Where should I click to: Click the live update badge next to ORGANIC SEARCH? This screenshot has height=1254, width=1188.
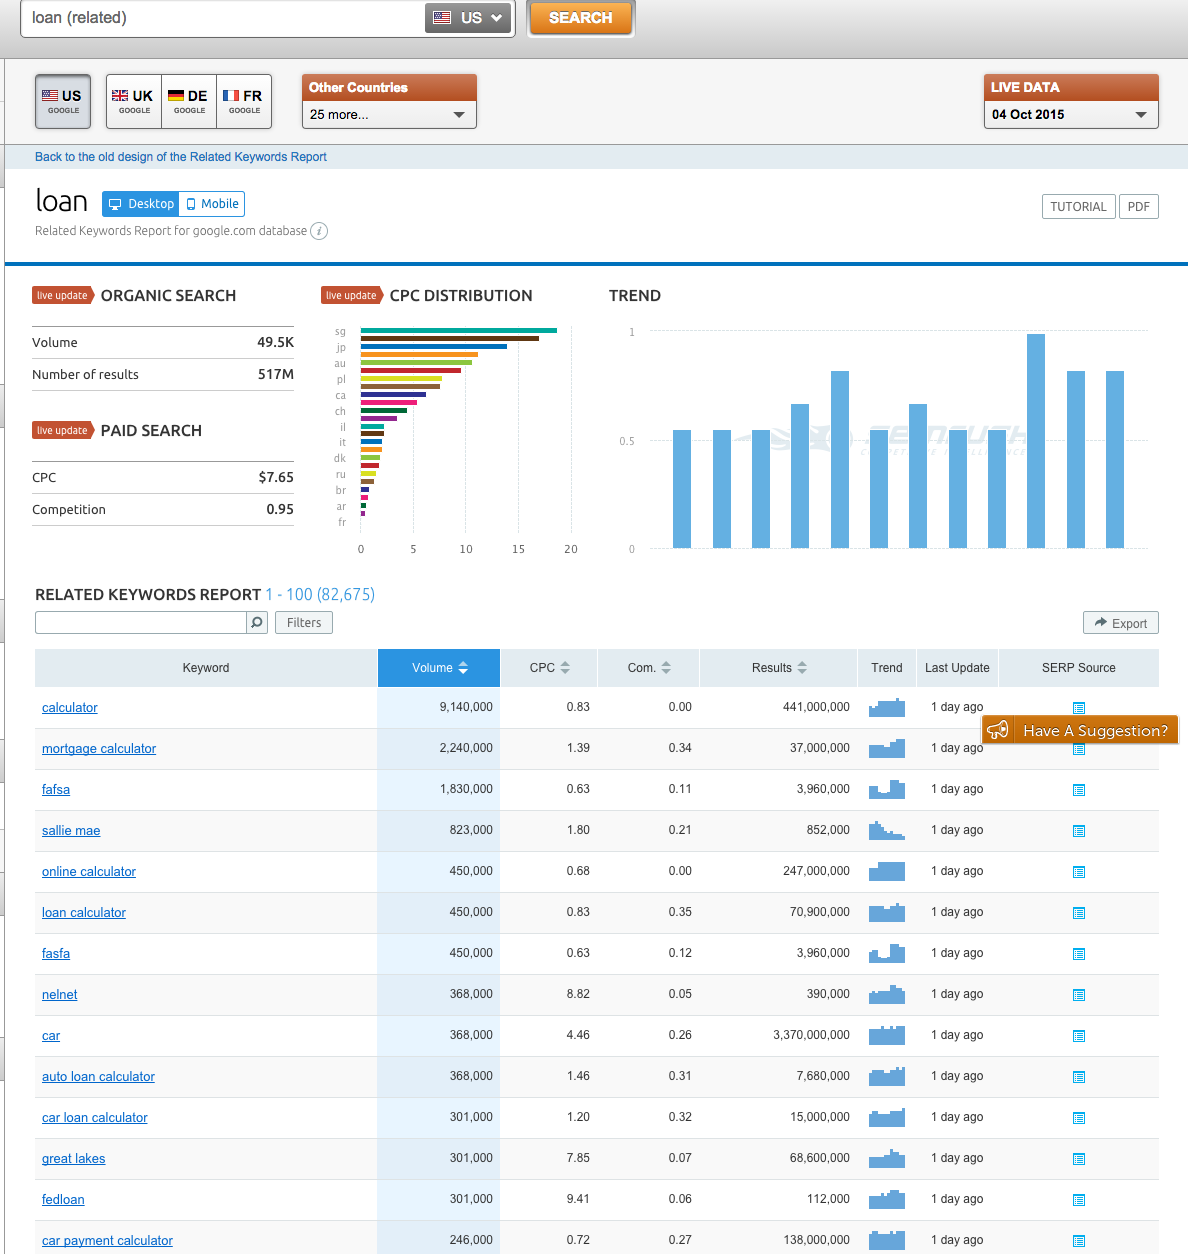63,295
